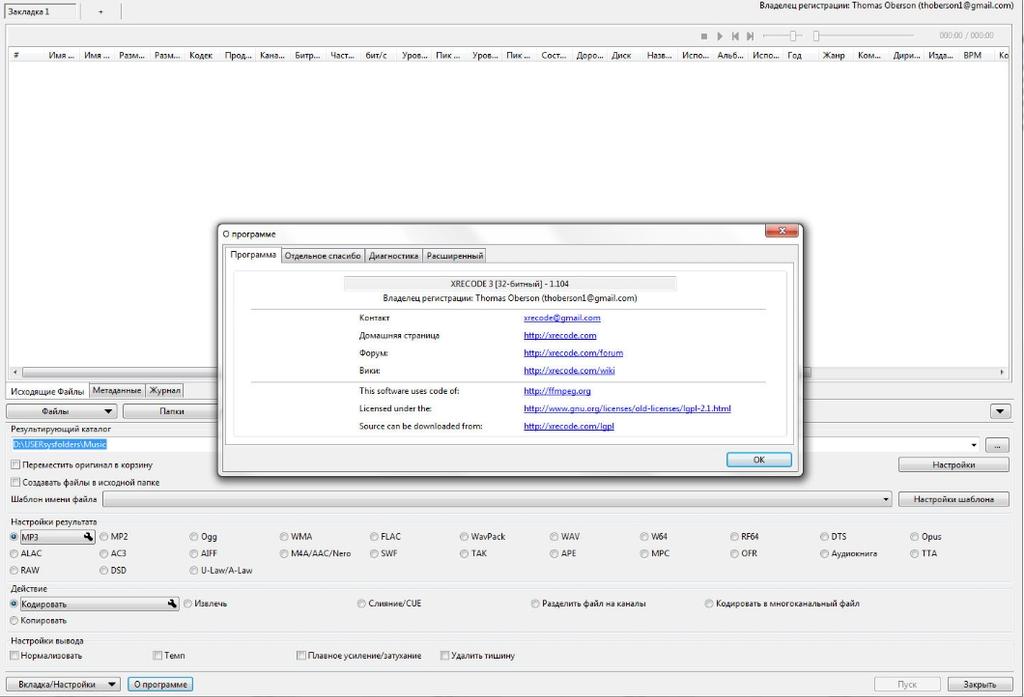Select the Извлечь action
Screen dimensions: 1024x697
pos(205,604)
